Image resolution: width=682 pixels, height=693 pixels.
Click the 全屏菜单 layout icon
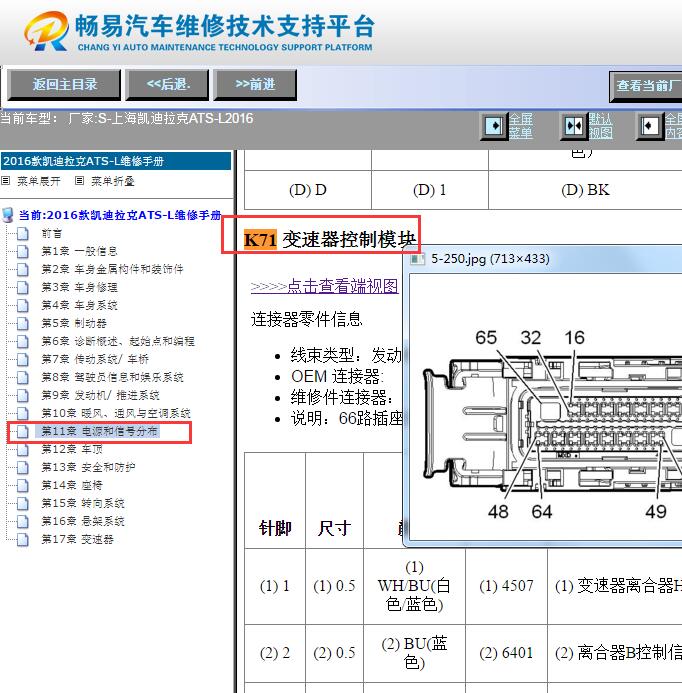tap(494, 126)
